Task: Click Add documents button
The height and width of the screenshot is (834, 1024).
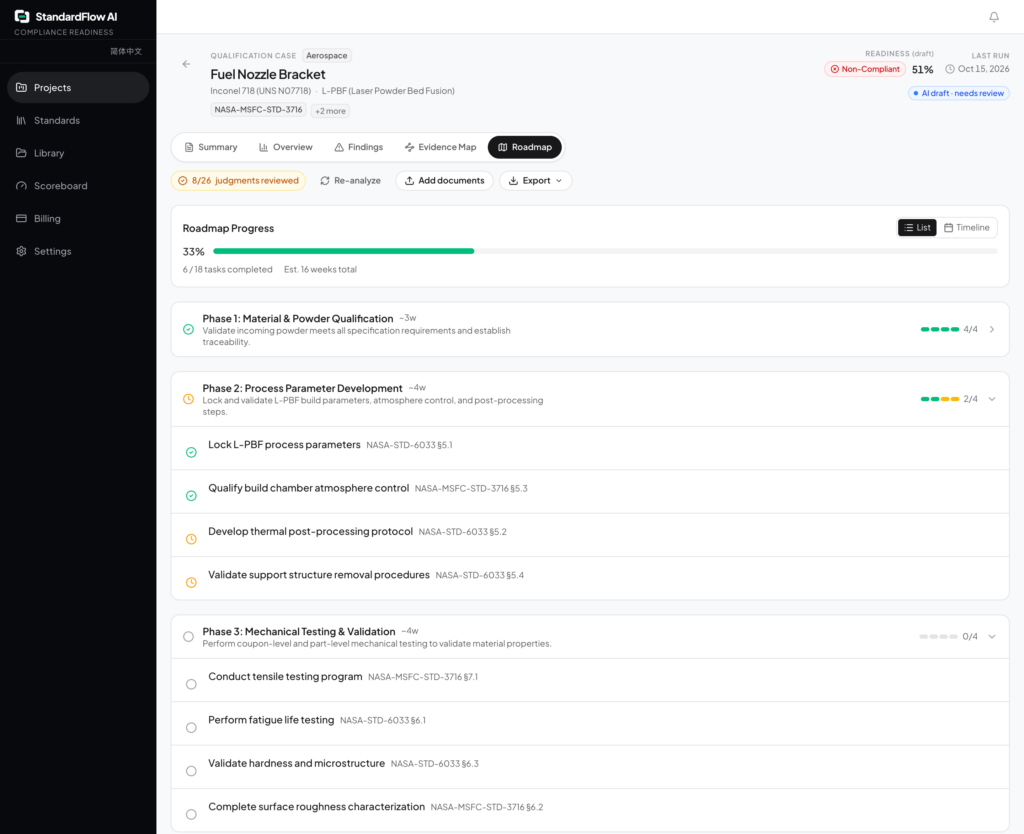Action: click(444, 180)
